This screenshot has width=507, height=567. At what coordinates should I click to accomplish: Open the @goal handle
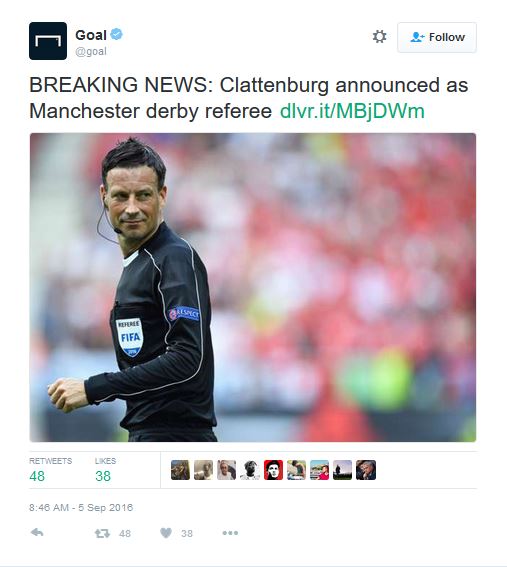pyautogui.click(x=91, y=51)
